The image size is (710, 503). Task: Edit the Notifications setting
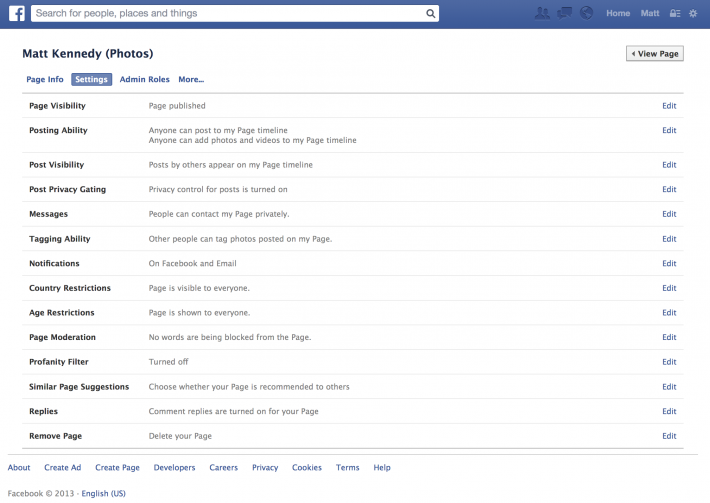click(x=669, y=263)
